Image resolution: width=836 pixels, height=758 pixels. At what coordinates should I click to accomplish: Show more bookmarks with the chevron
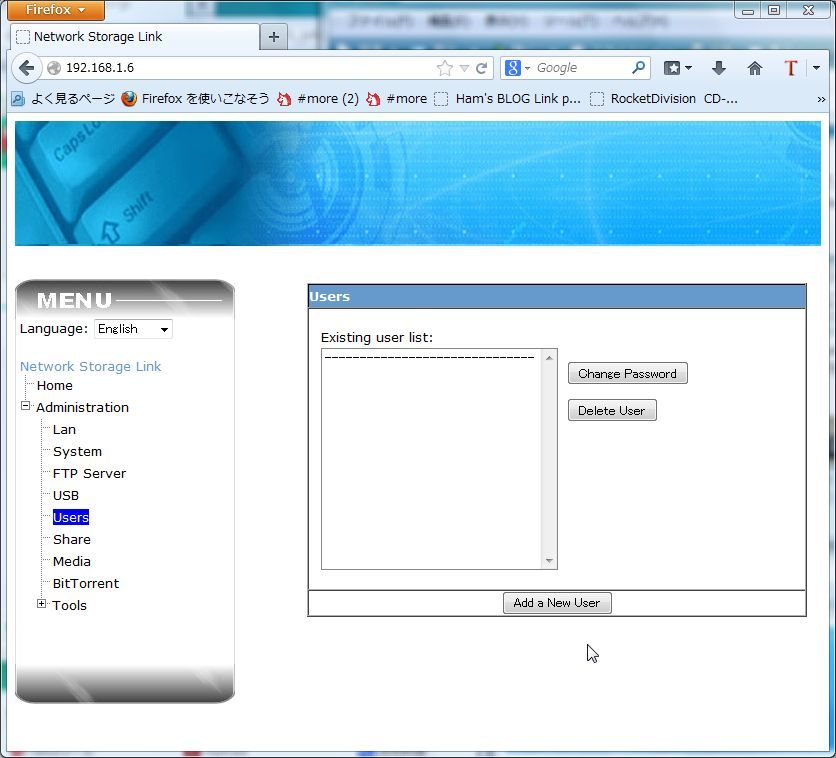point(821,99)
